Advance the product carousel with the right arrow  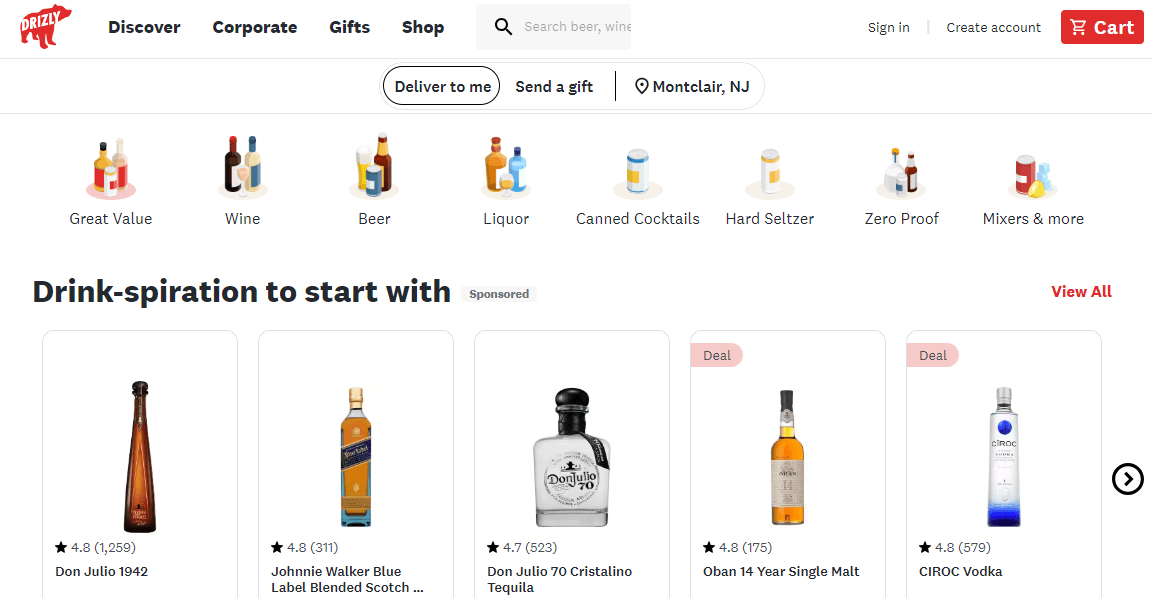(1128, 479)
